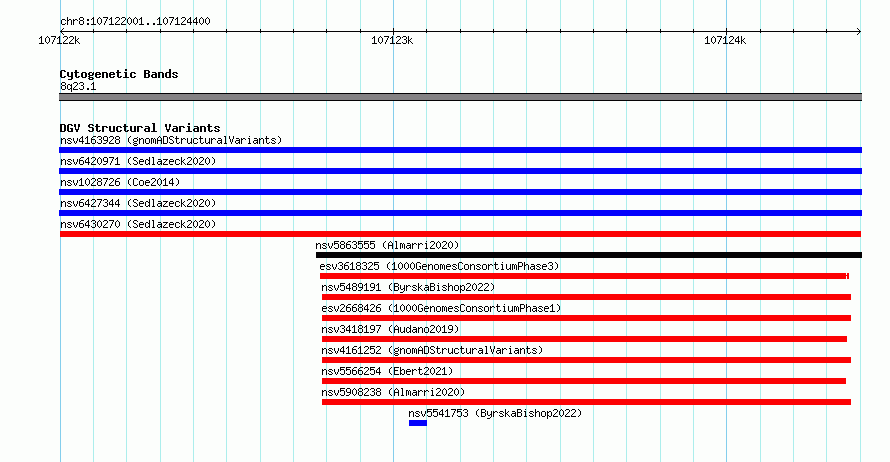Click the right arrow end of the ruler
890x462 pixels.
pos(859,31)
